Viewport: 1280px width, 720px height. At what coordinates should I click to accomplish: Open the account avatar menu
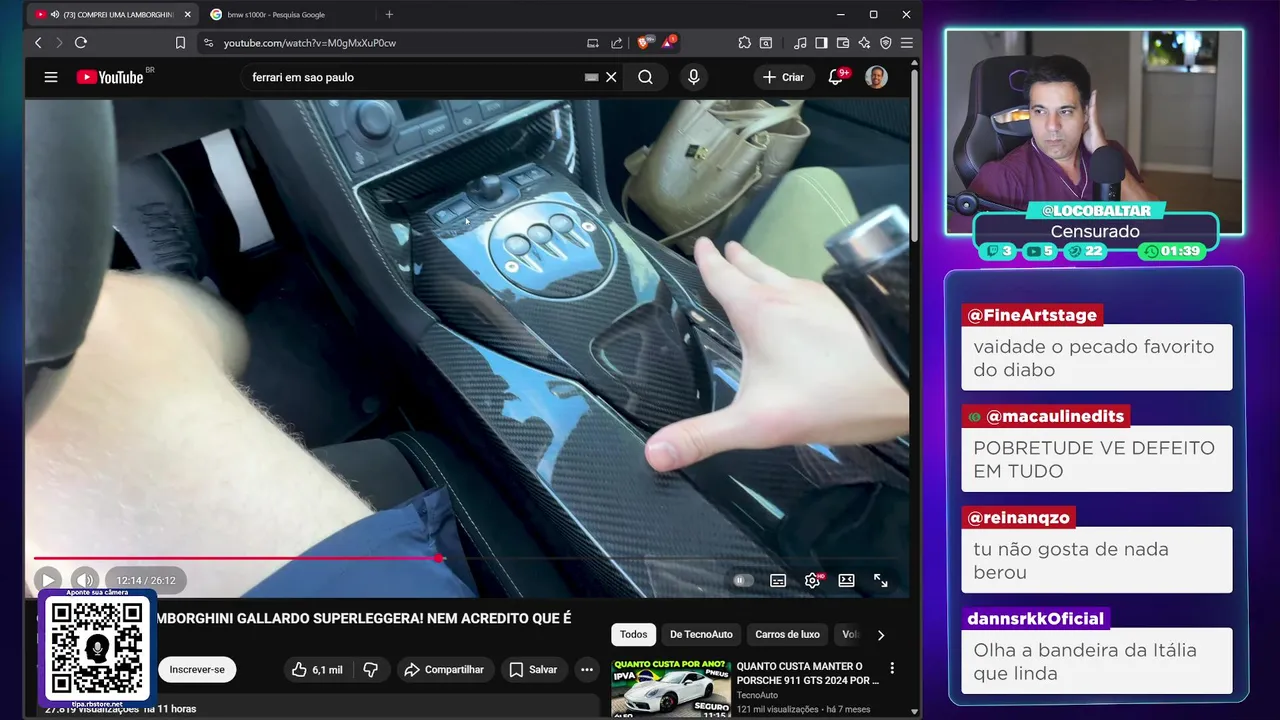(876, 77)
